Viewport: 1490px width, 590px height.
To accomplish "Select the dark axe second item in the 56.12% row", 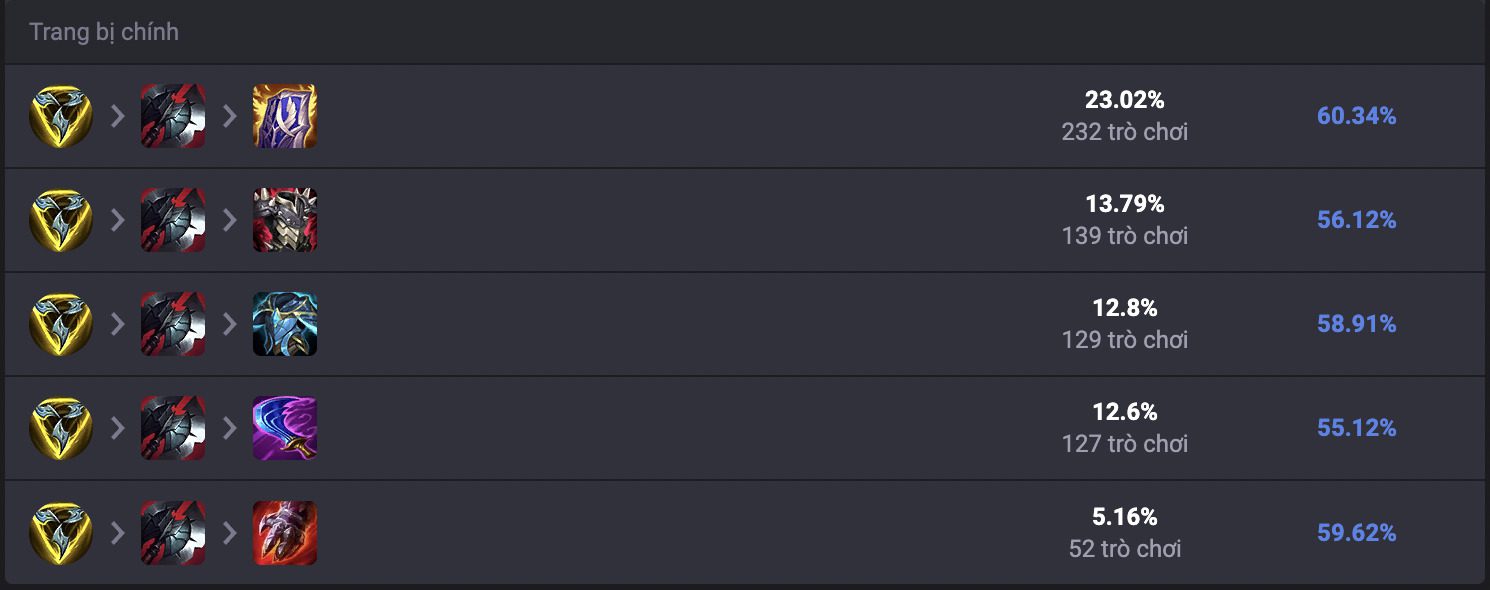I will (x=173, y=220).
